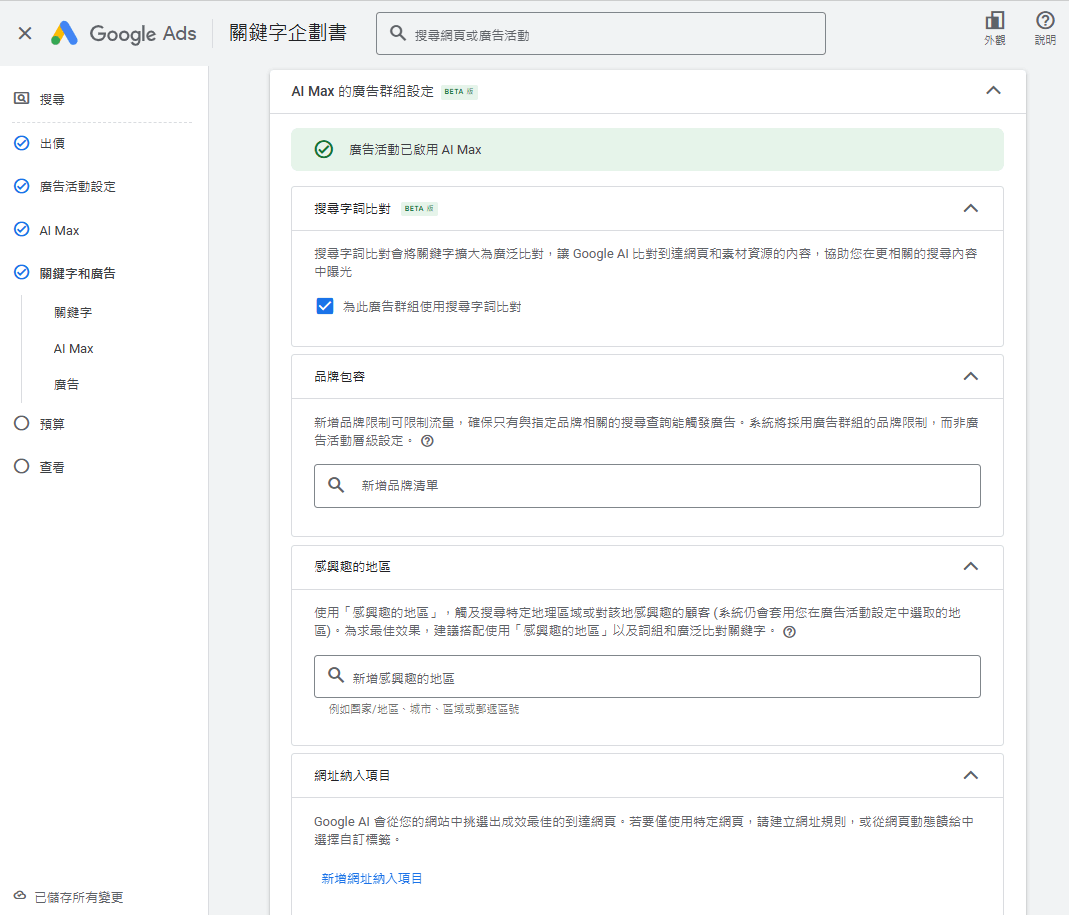
Task: Click the Google Ads logo
Action: [123, 33]
